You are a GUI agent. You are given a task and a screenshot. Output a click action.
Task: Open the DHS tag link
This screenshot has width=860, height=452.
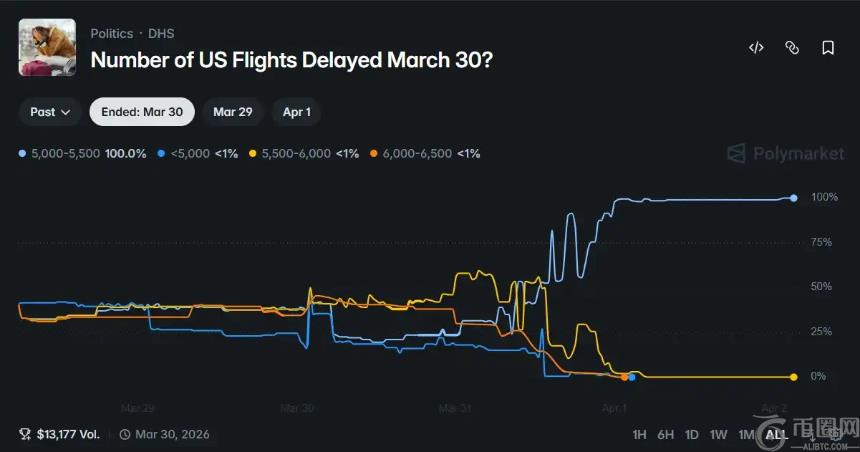point(161,33)
